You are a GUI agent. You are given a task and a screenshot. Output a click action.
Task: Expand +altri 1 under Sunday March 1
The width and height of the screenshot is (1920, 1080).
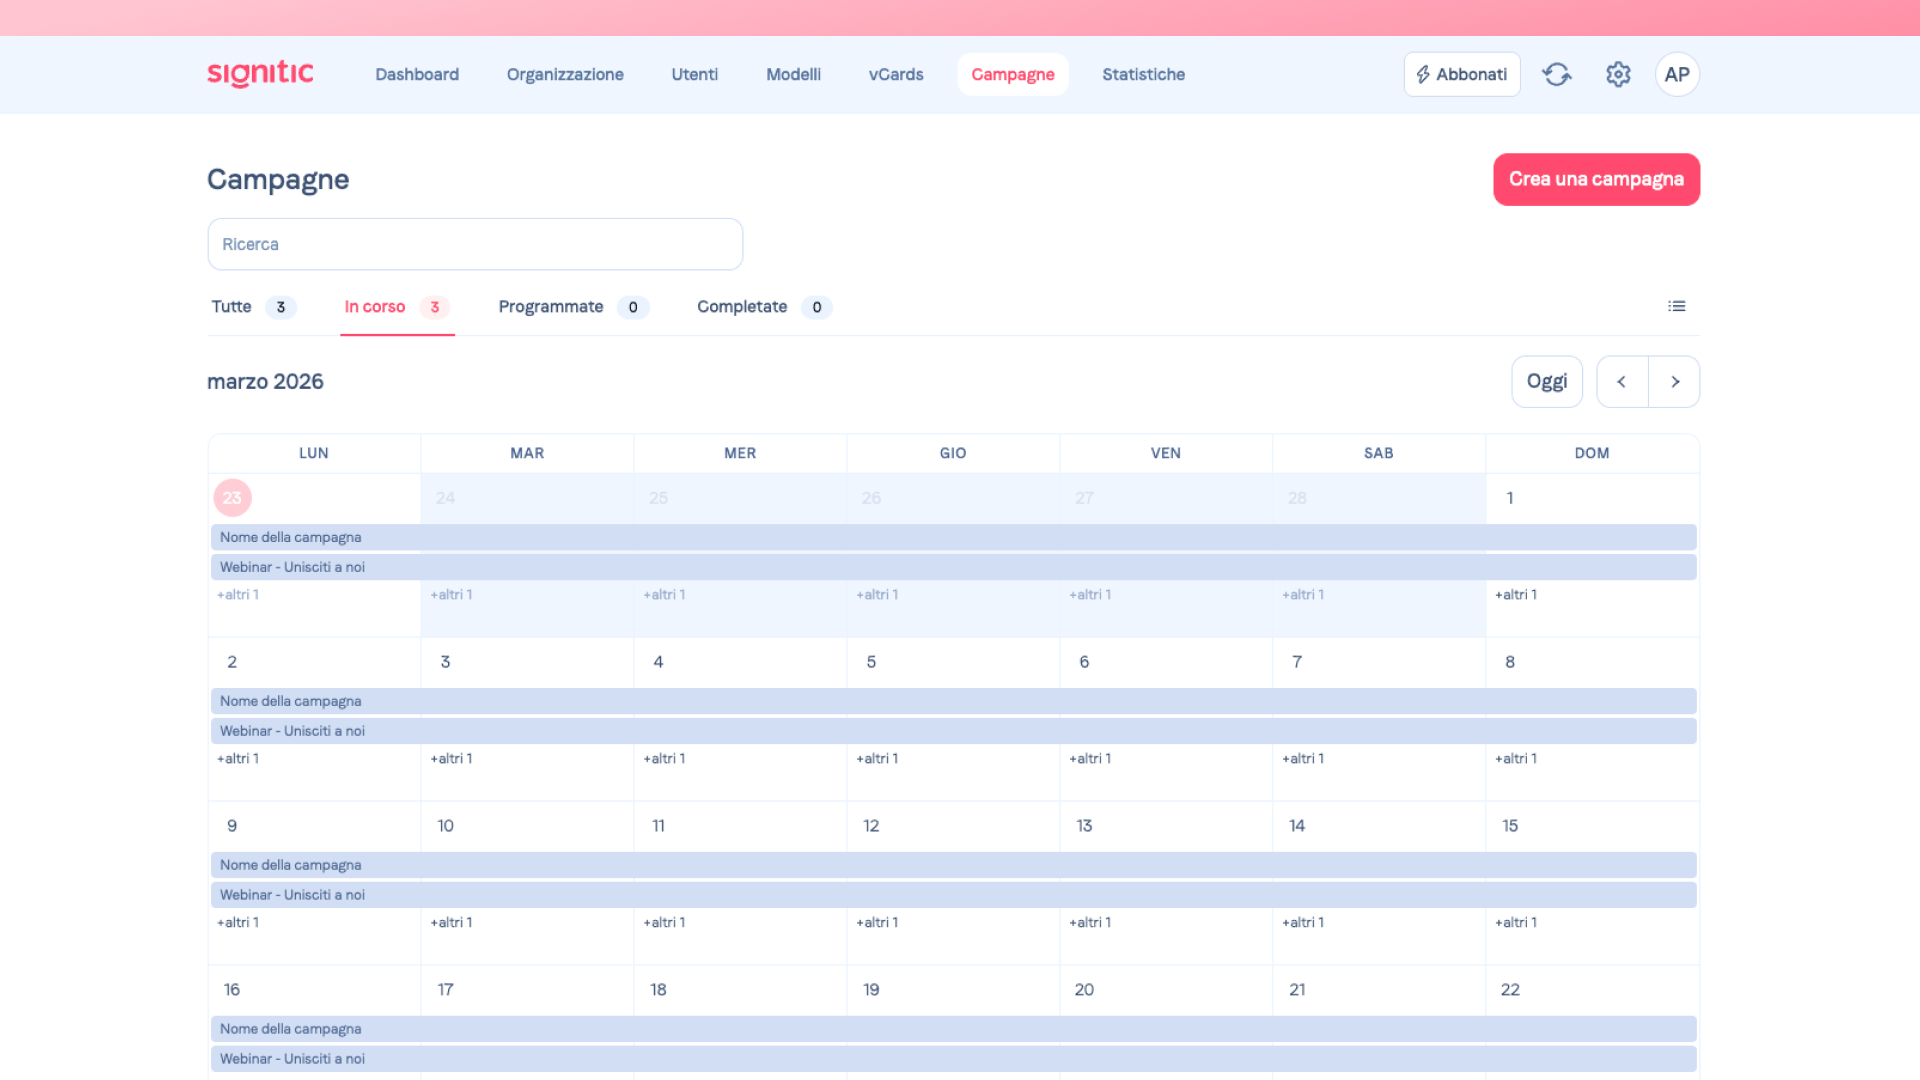(1516, 595)
